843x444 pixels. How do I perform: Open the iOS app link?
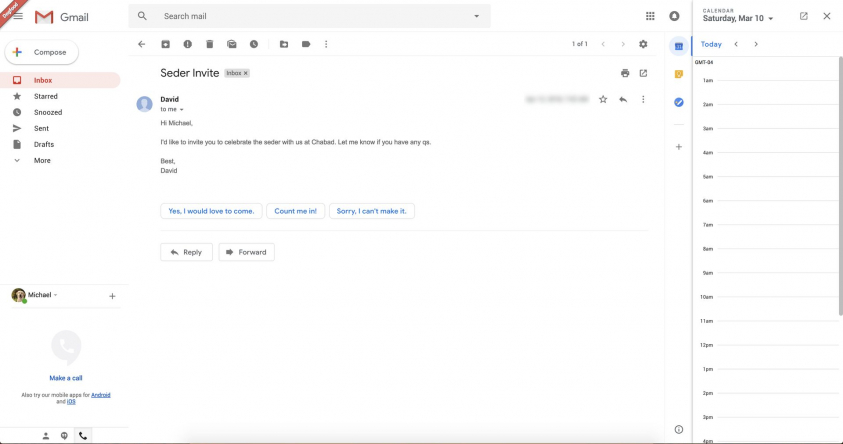pos(71,402)
